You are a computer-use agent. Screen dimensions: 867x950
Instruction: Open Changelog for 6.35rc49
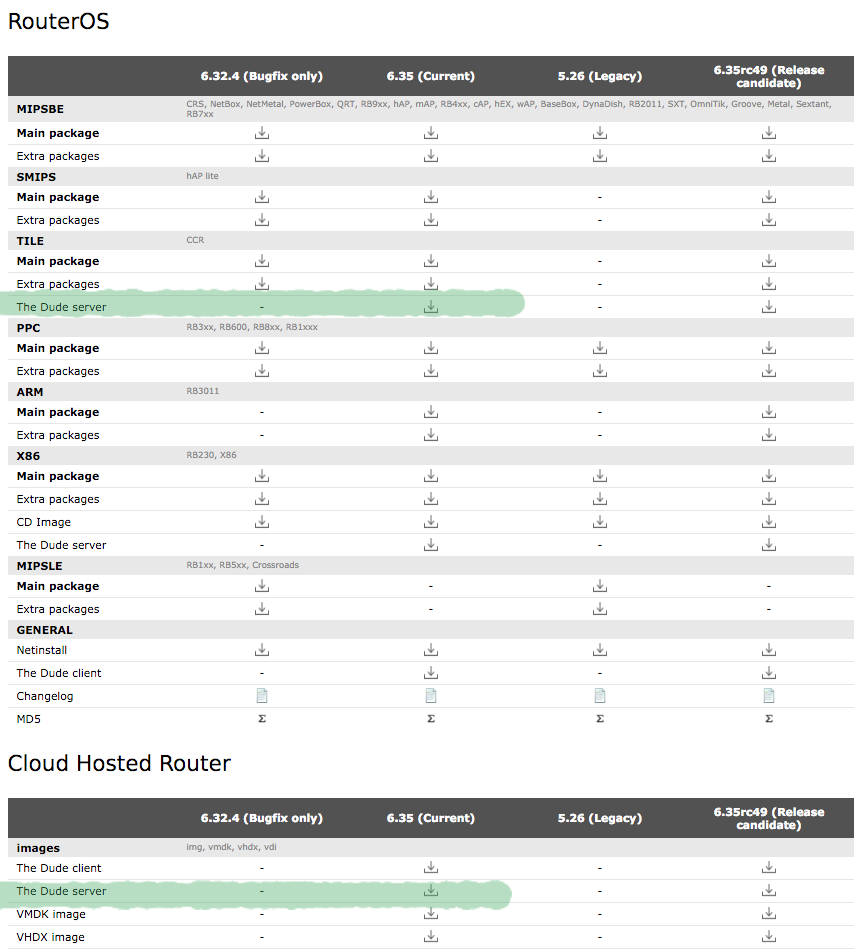[769, 696]
